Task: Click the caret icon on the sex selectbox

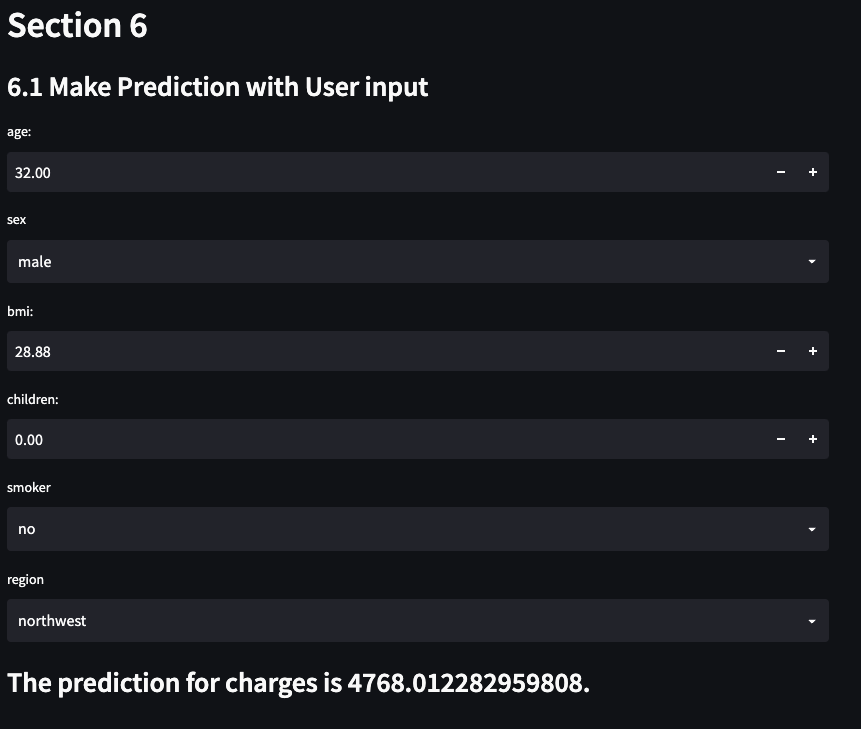Action: click(x=812, y=261)
